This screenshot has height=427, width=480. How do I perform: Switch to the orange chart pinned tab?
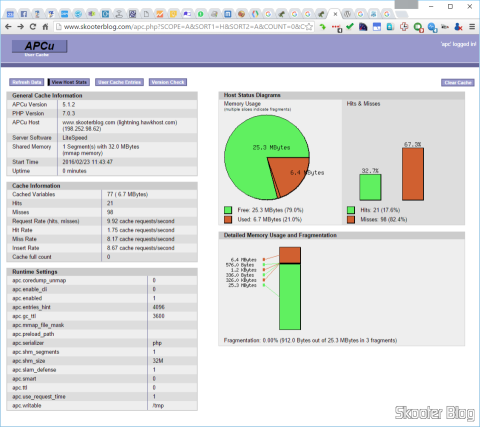point(160,14)
